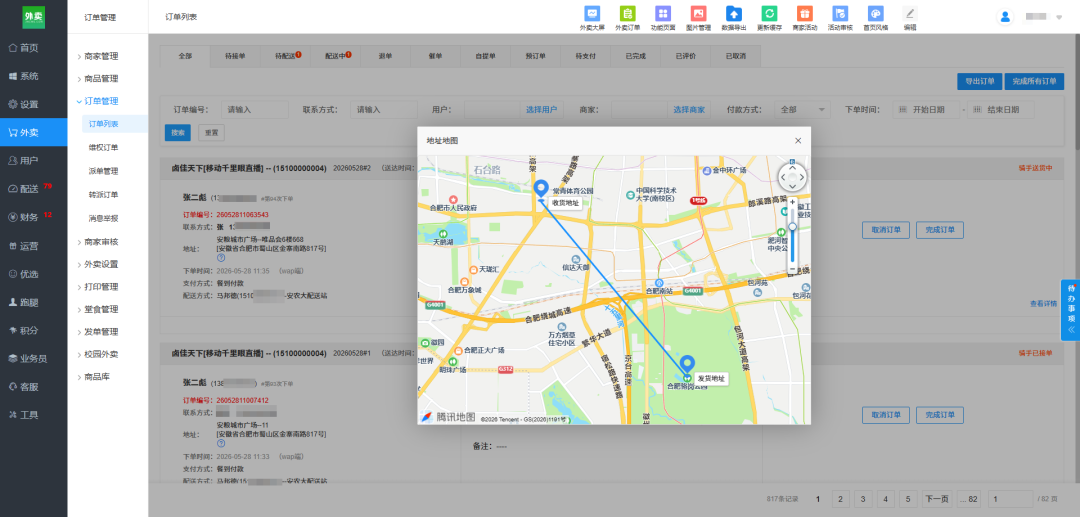The image size is (1080, 517).
Task: Open the 外卖大屏 toolbar icon
Action: pos(592,13)
